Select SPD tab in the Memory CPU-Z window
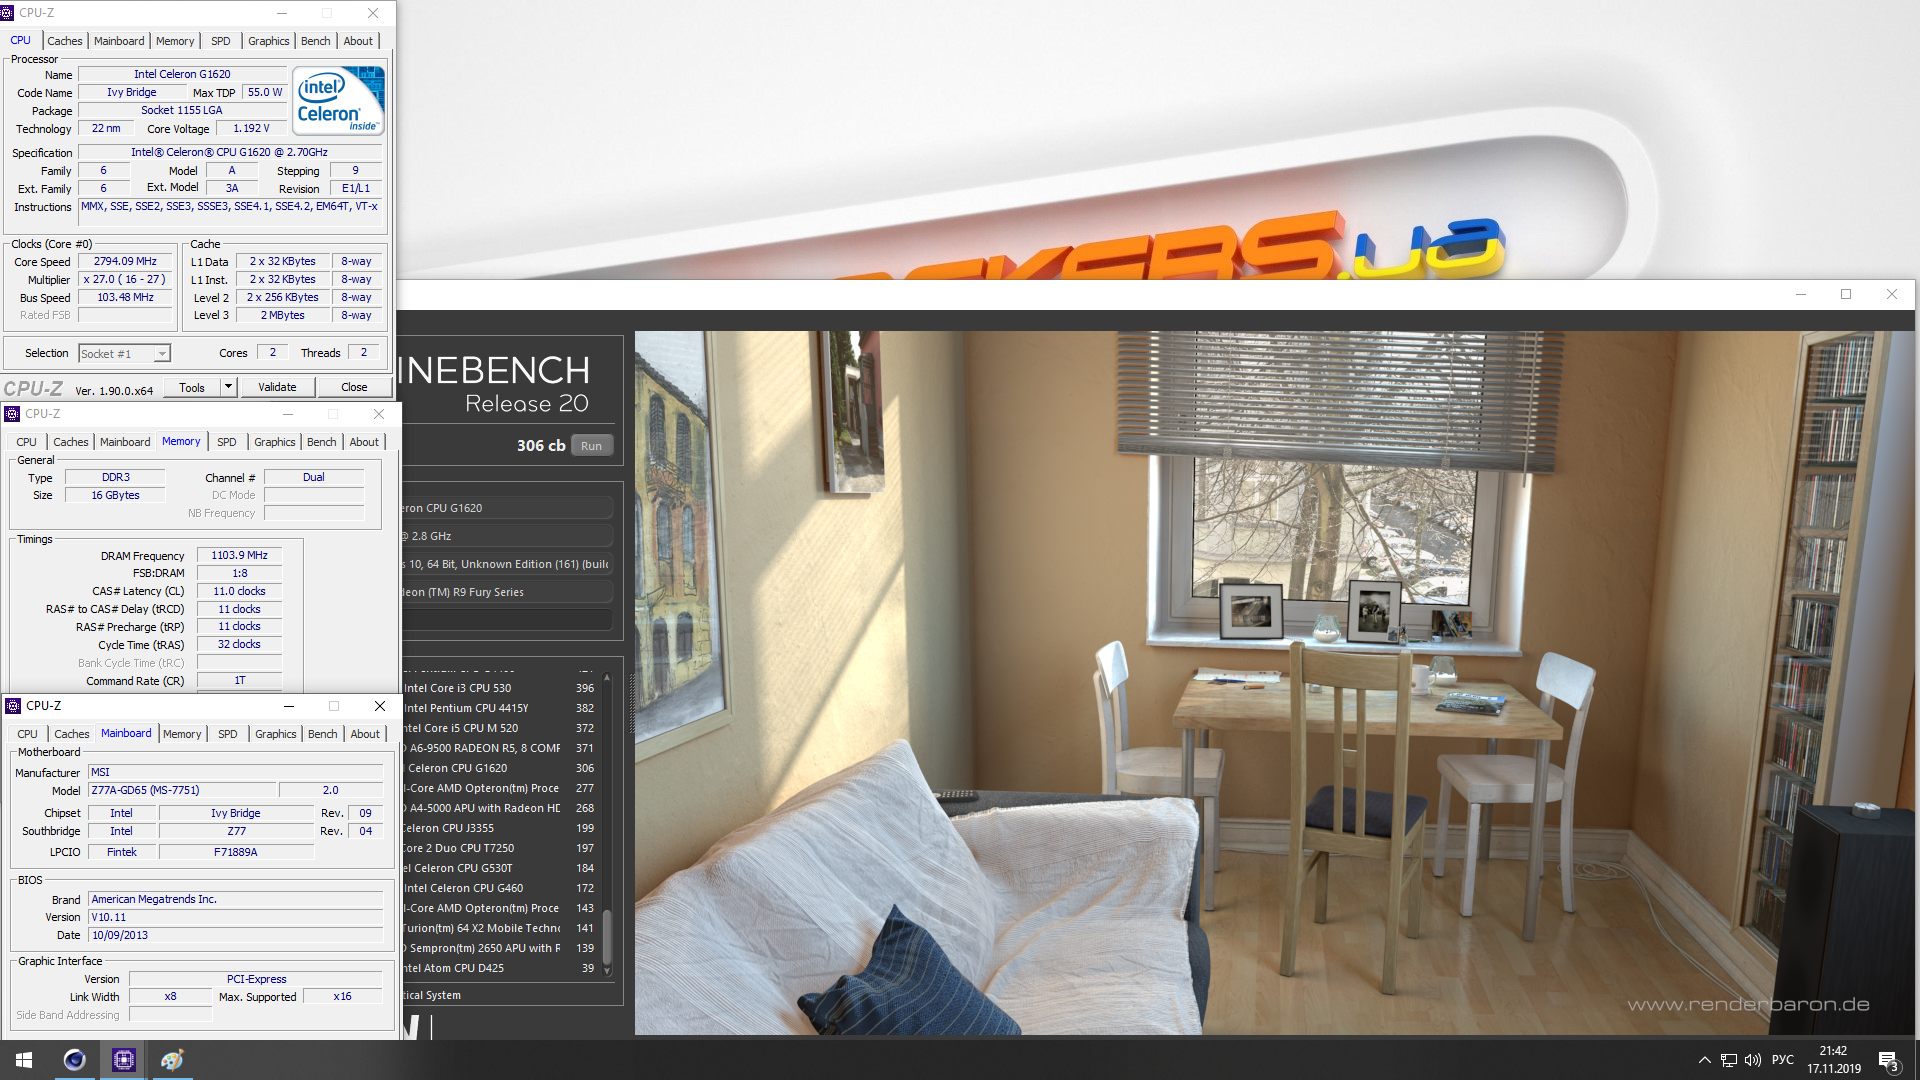This screenshot has width=1920, height=1080. 227,442
